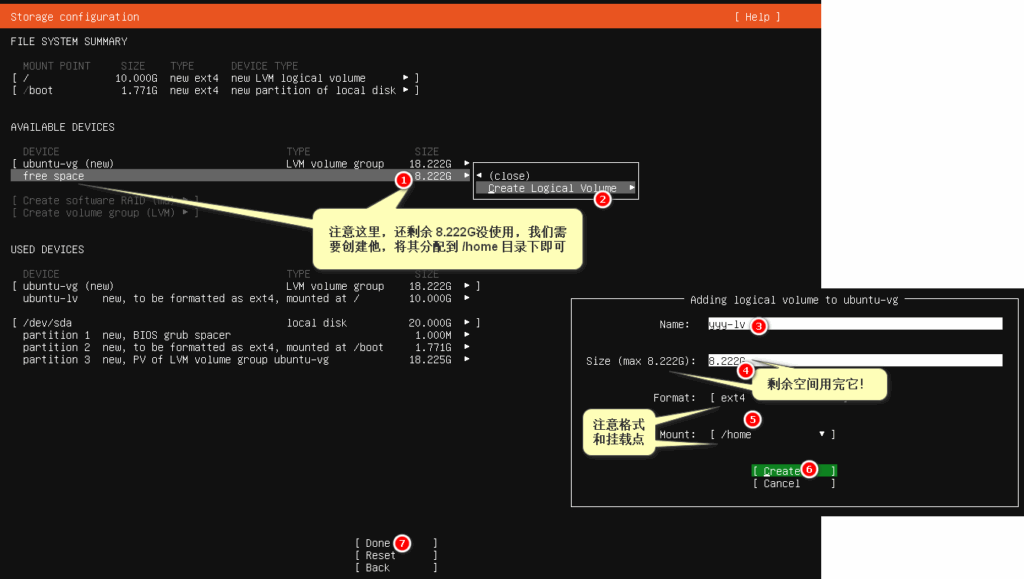Click red step marker number 4
The width and height of the screenshot is (1024, 579).
coord(745,370)
